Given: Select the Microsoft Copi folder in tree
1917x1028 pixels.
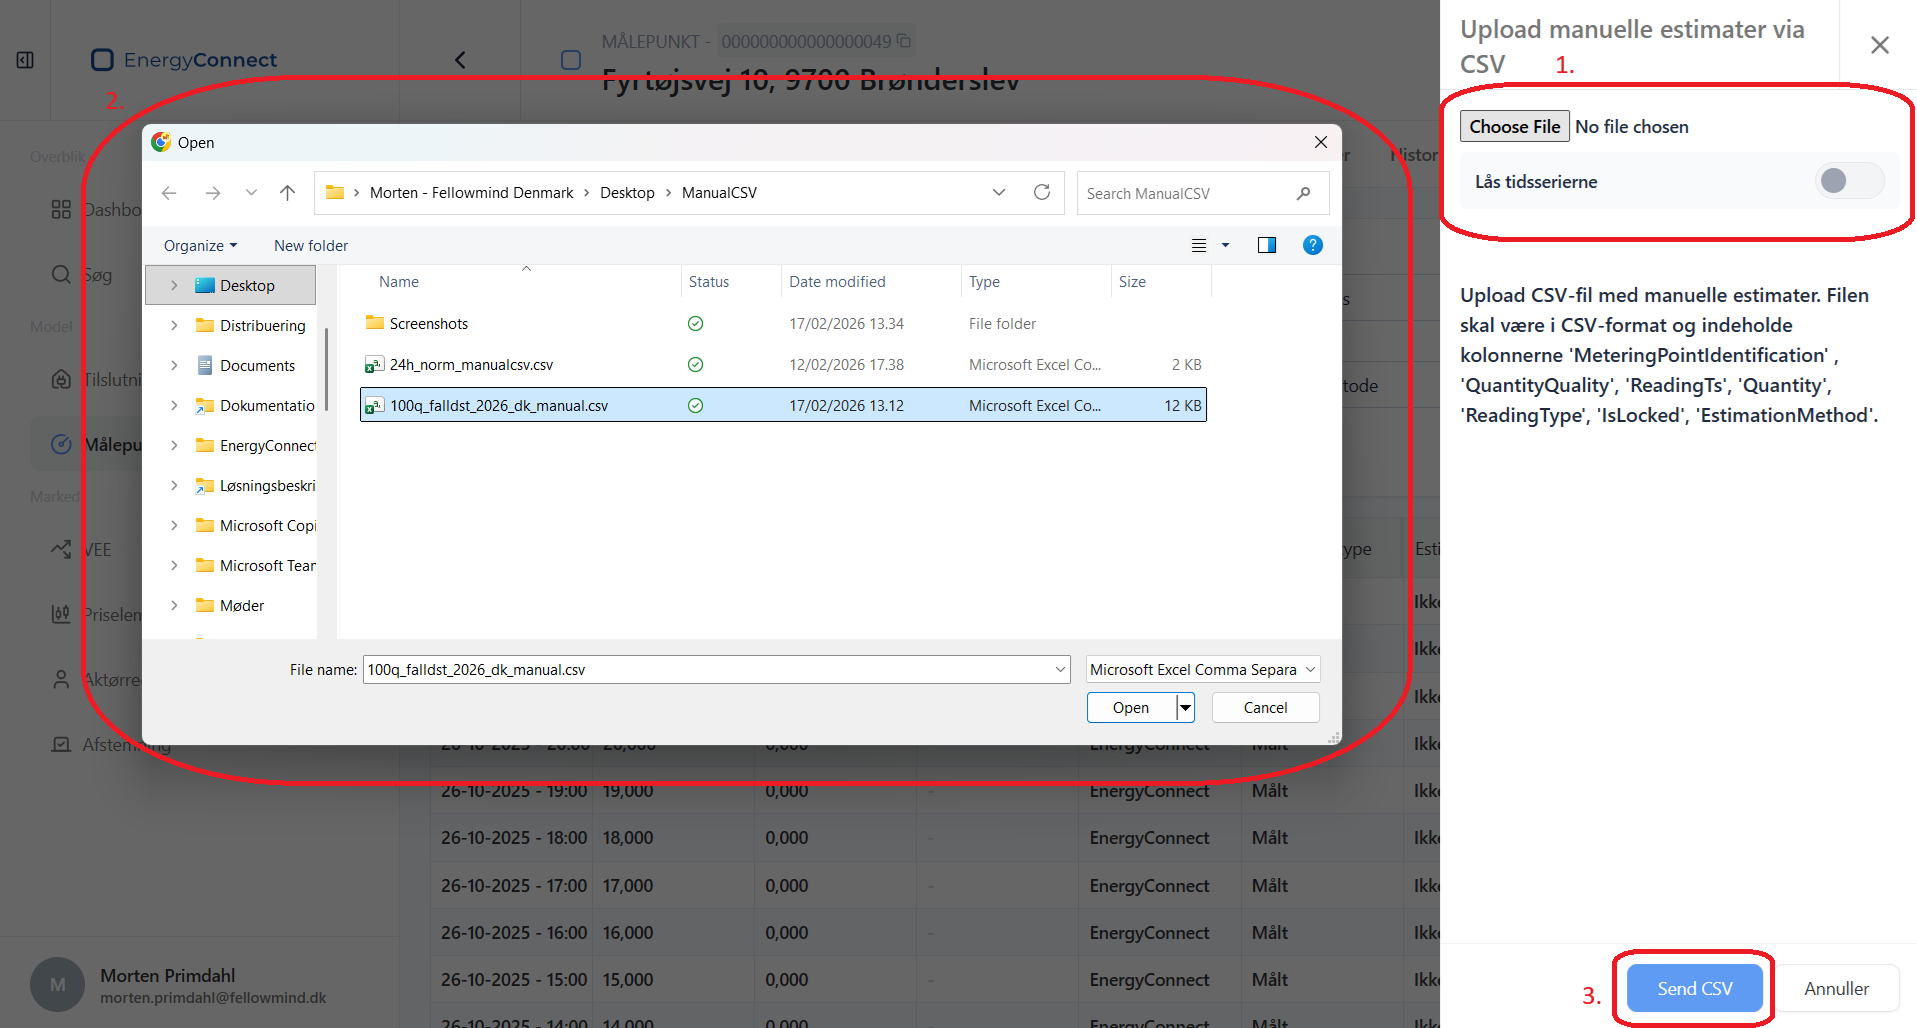Looking at the screenshot, I should click(x=255, y=525).
